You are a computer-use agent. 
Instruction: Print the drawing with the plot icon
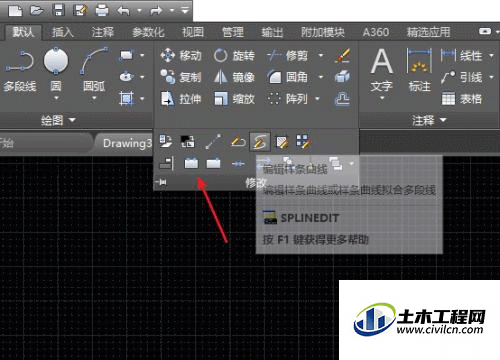102,10
